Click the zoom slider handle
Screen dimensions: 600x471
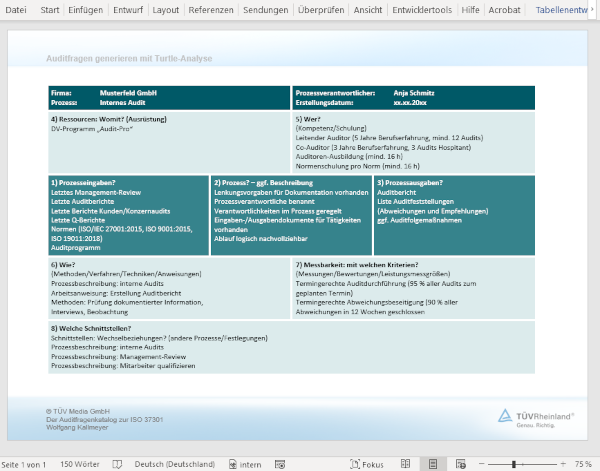click(514, 464)
